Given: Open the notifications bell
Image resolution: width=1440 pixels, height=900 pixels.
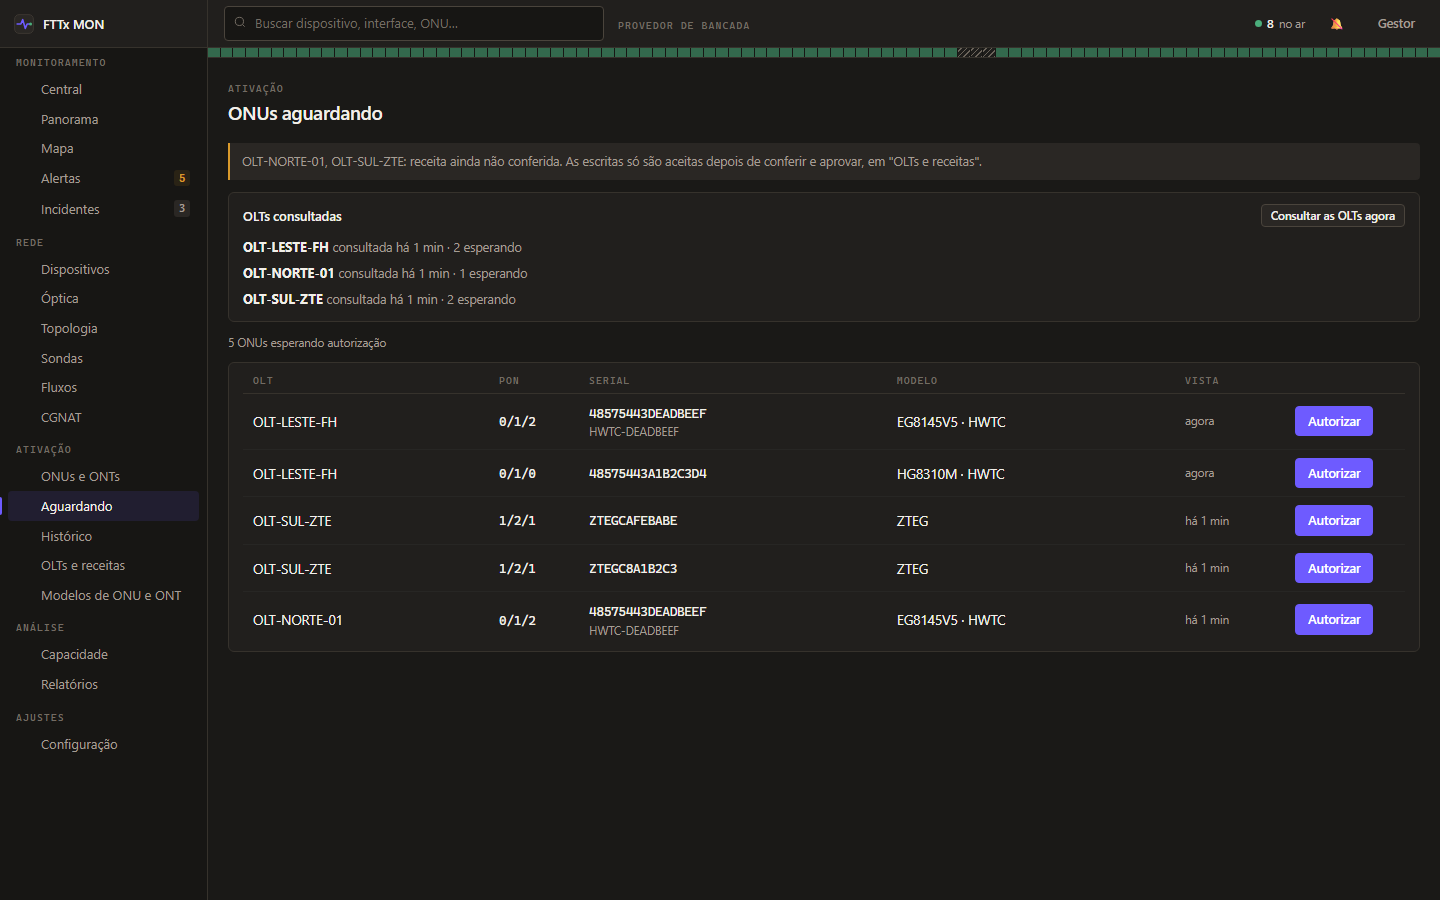Looking at the screenshot, I should coord(1336,24).
